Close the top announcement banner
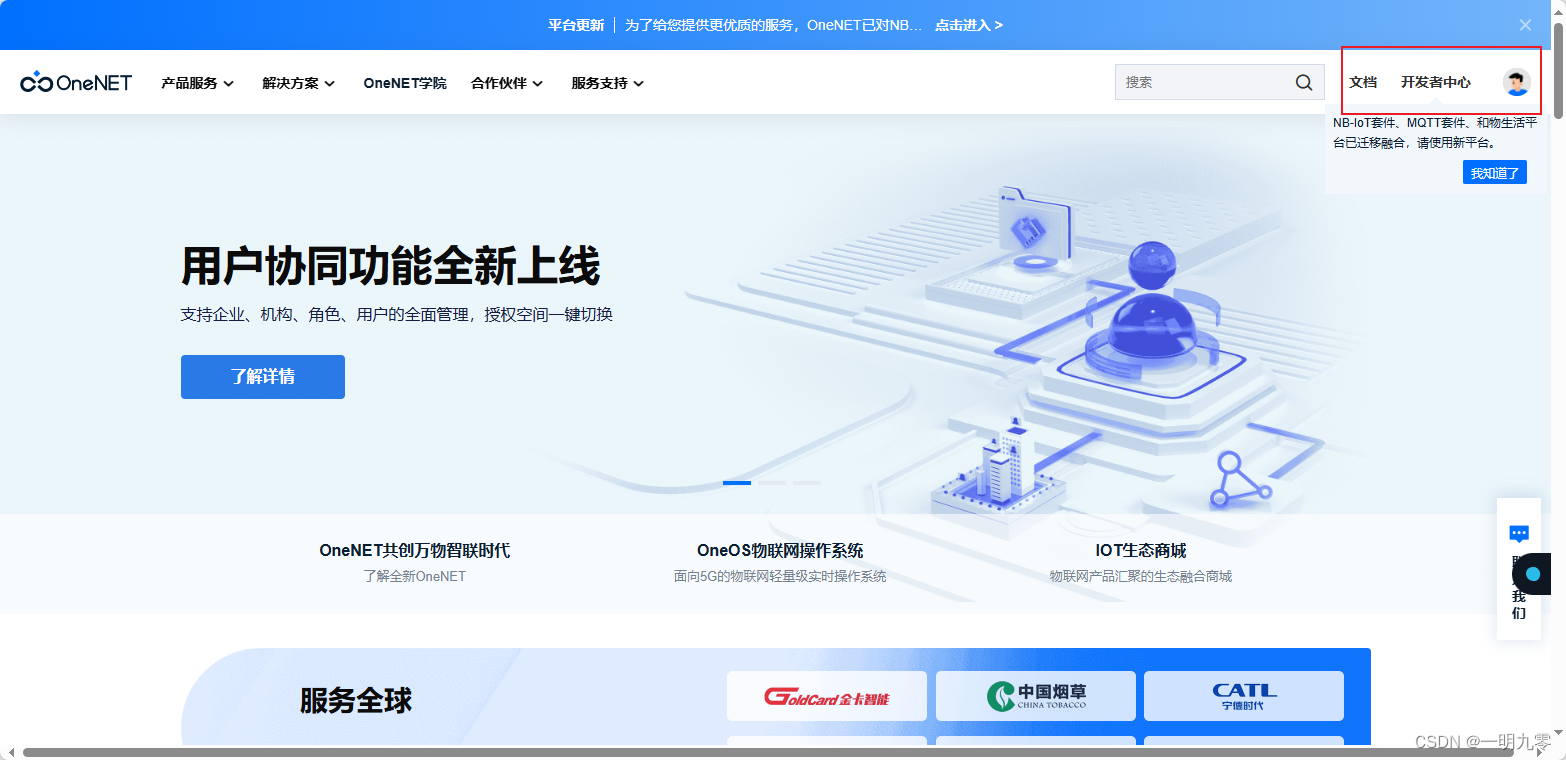Screen dimensions: 1566x760 click(1525, 25)
